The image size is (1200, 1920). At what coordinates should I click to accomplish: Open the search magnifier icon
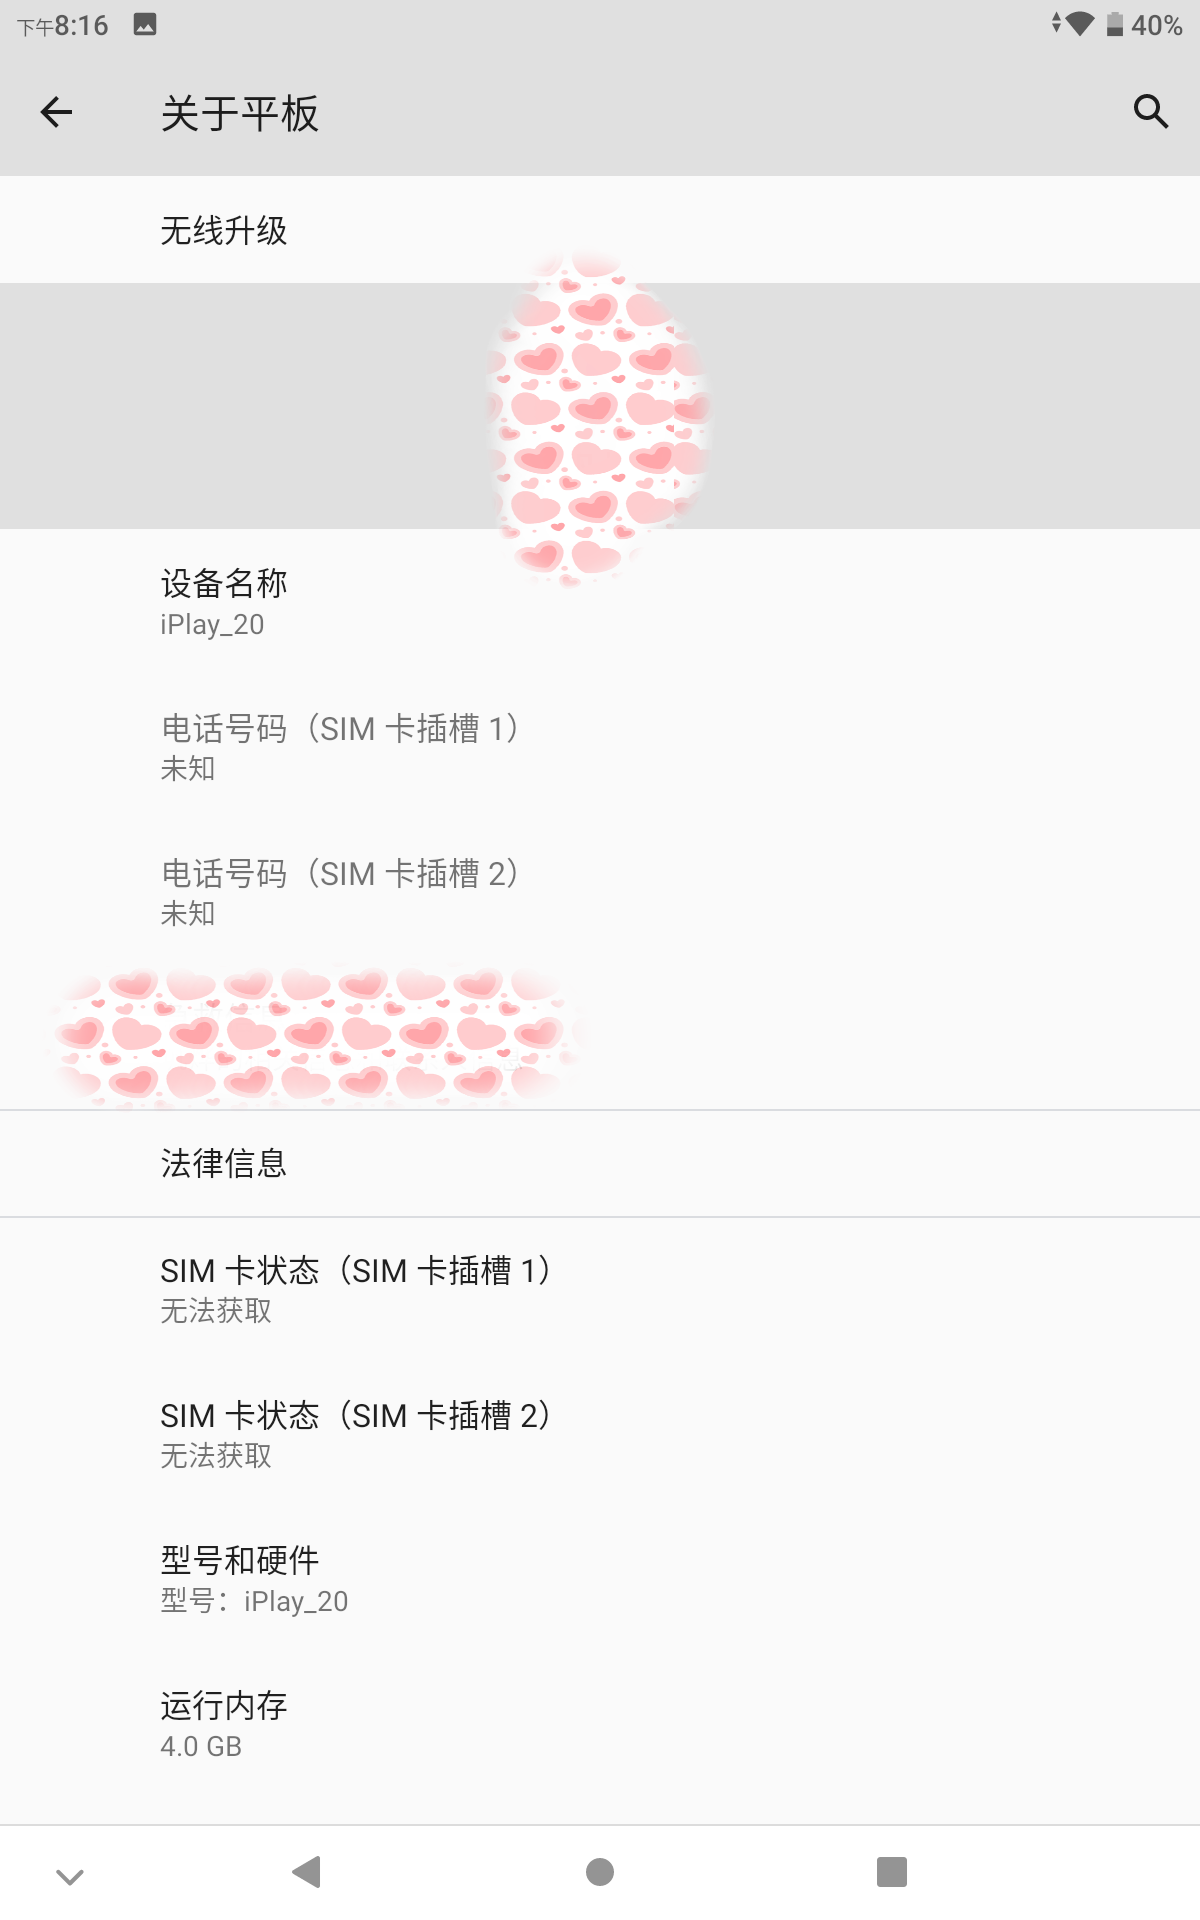(x=1150, y=112)
